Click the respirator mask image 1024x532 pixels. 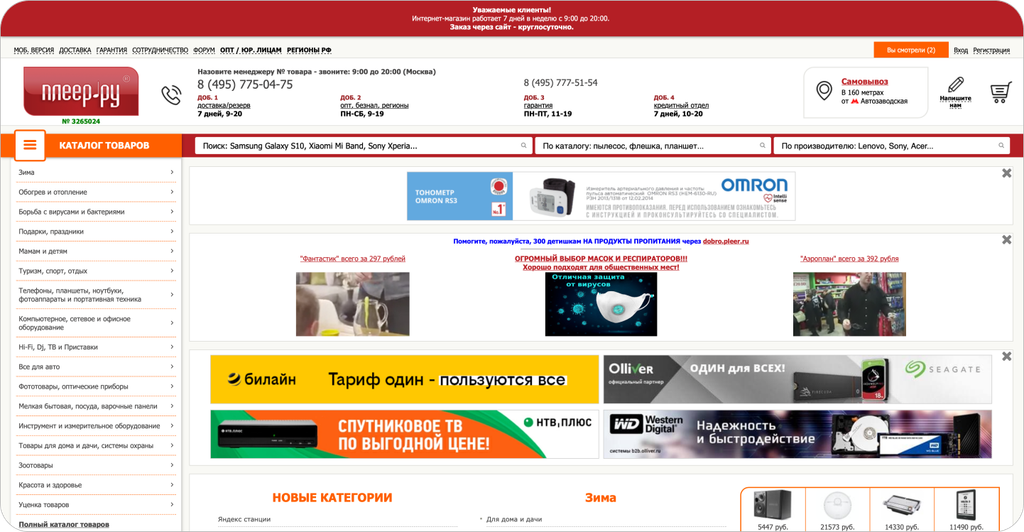tap(601, 304)
